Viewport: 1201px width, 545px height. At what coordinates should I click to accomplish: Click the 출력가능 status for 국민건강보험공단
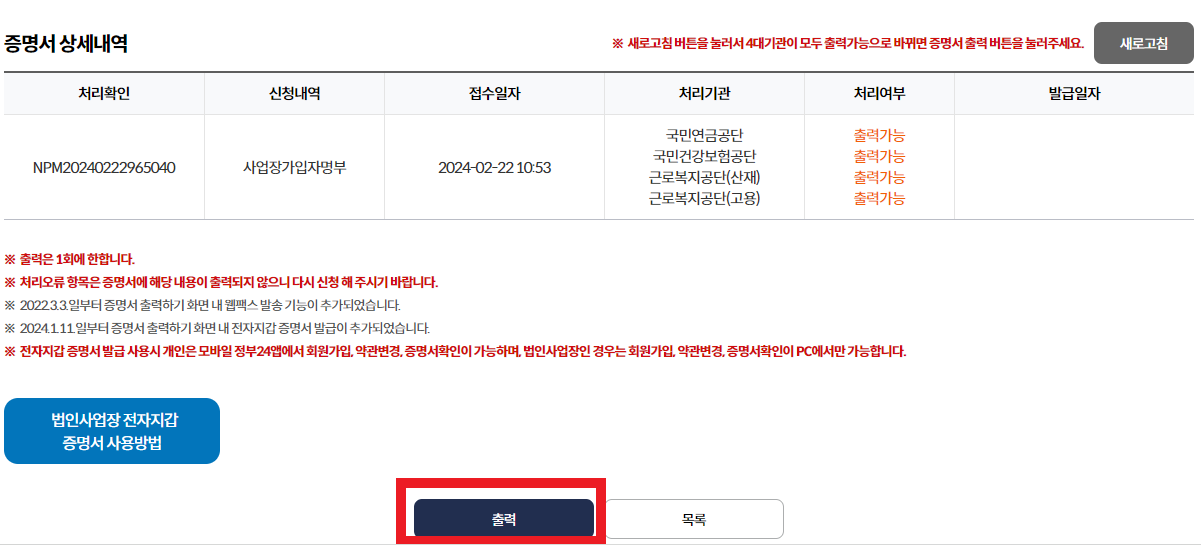click(x=879, y=156)
